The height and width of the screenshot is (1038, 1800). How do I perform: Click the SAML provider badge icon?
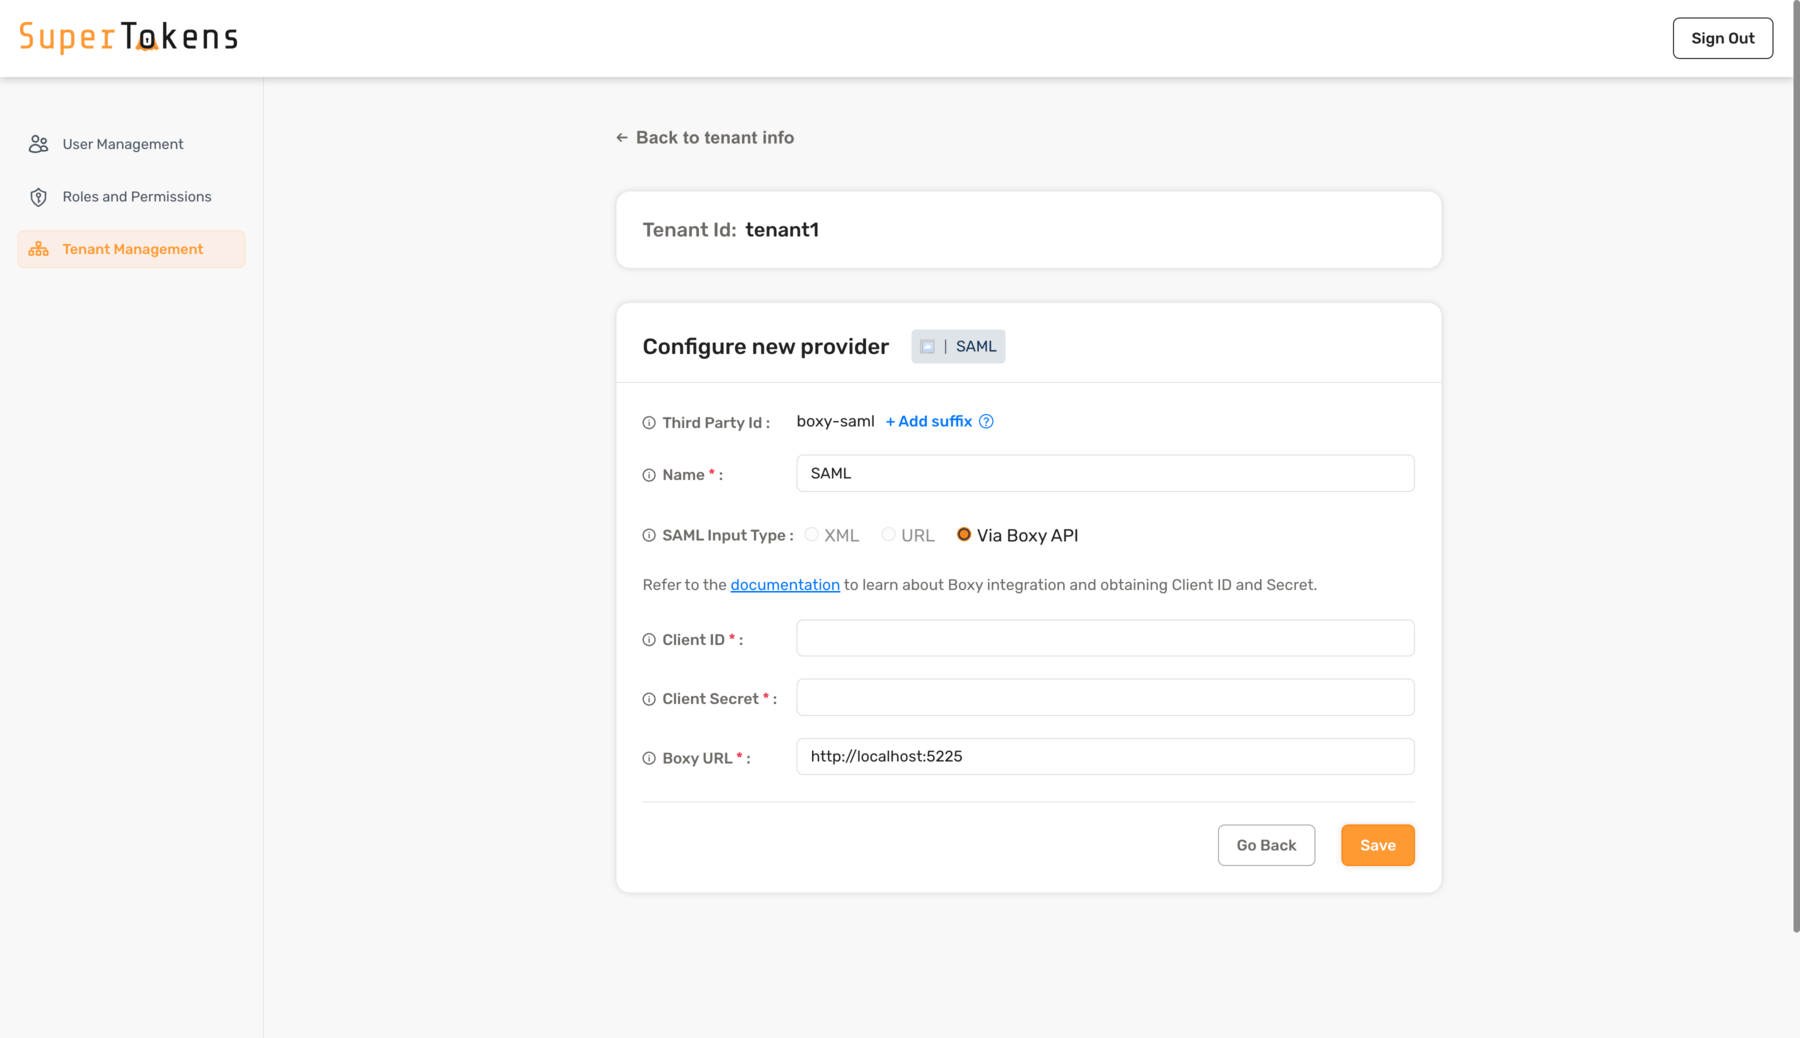click(928, 346)
